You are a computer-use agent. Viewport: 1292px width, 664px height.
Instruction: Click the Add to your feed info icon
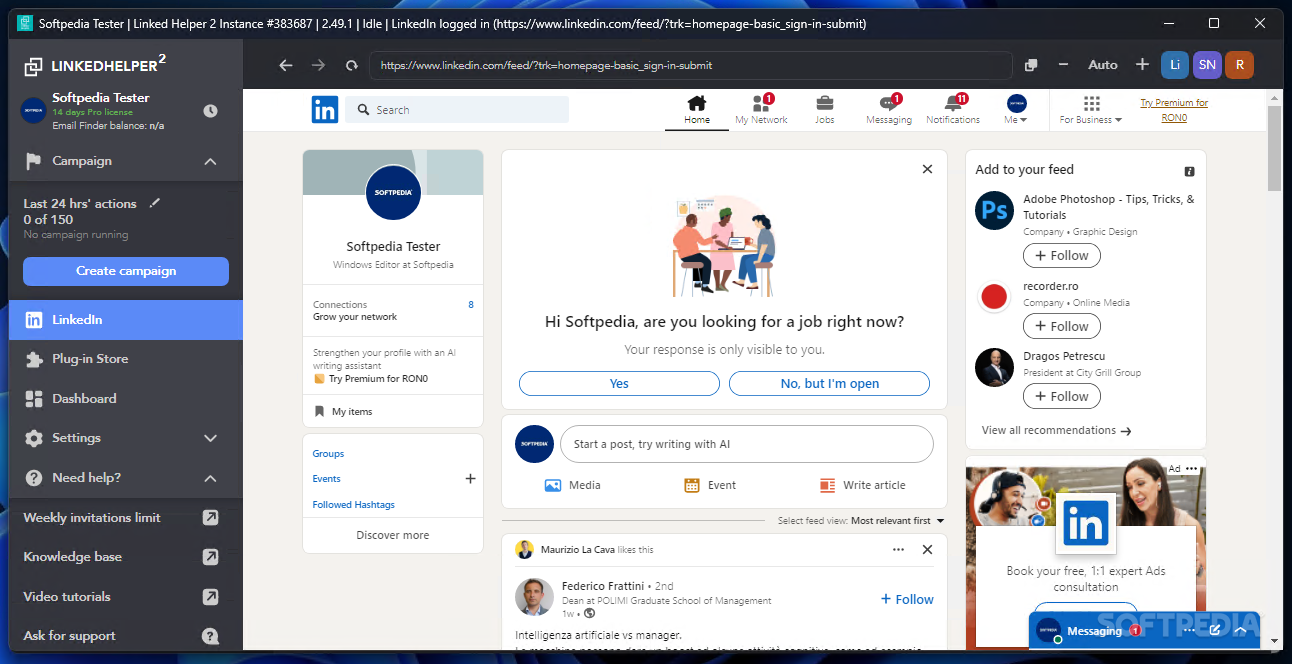pos(1190,171)
